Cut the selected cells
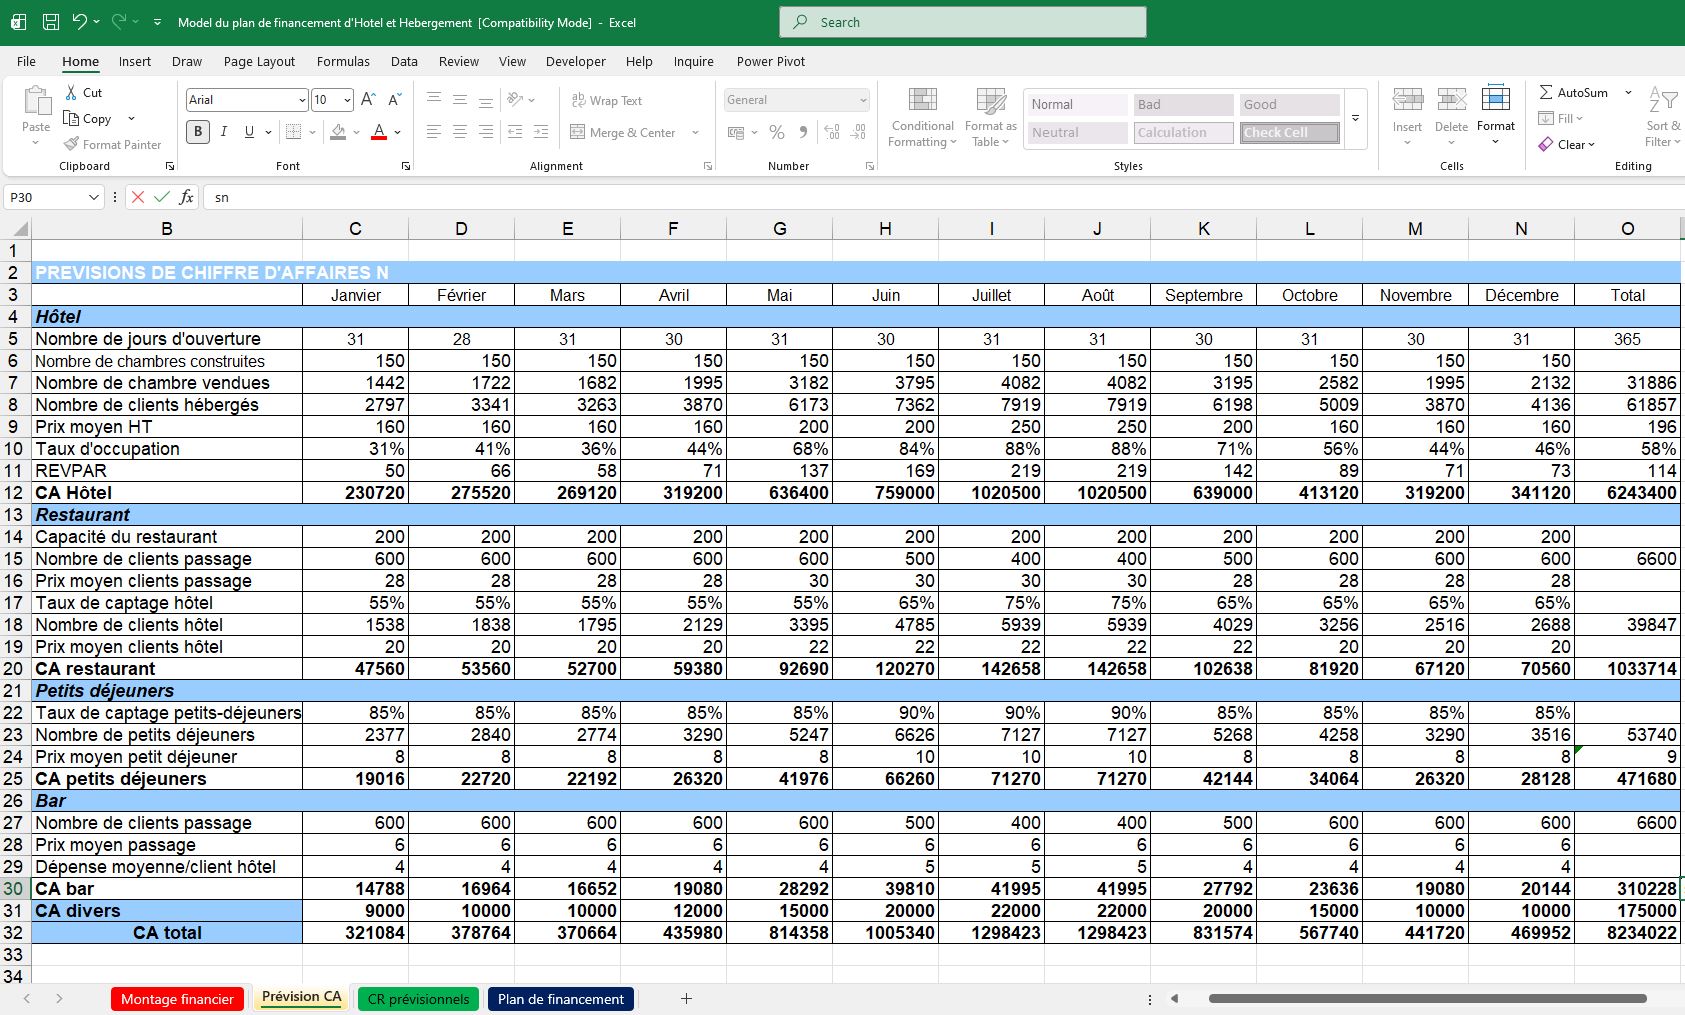The image size is (1685, 1015). [83, 92]
